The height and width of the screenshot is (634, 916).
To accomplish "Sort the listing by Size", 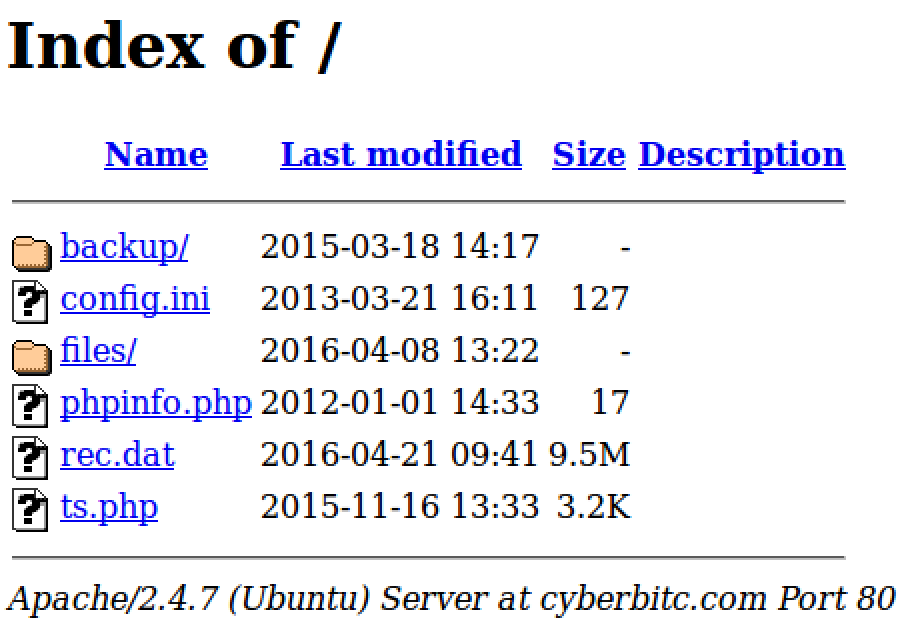I will [588, 155].
